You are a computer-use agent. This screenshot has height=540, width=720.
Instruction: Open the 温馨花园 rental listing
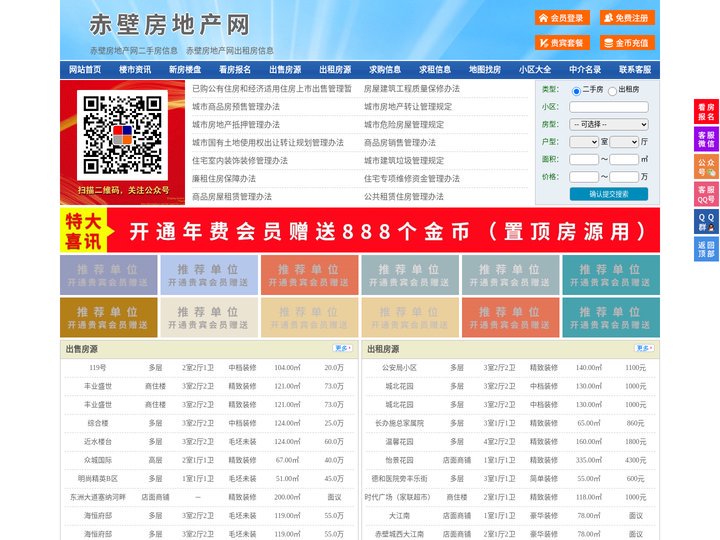pos(399,442)
